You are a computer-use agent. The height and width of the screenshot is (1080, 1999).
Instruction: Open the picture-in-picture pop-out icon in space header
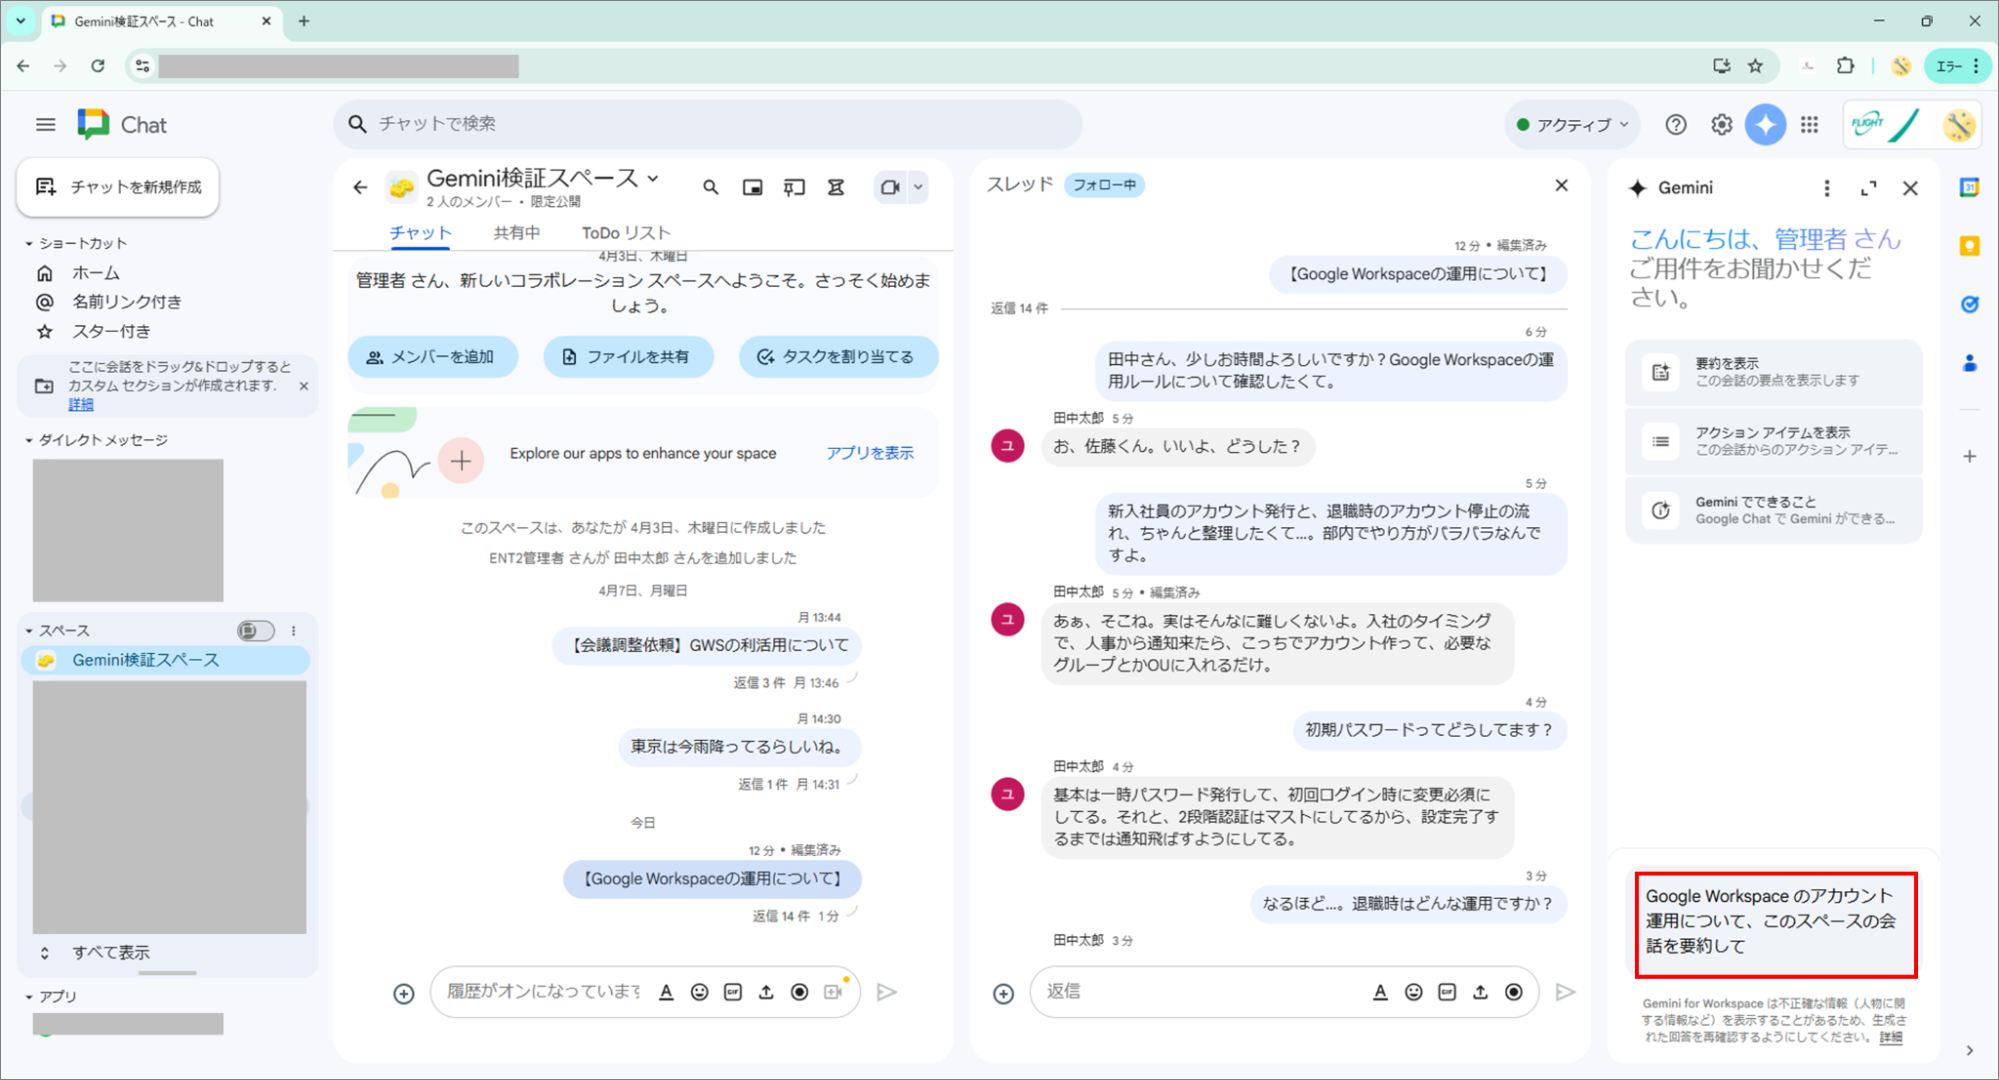pyautogui.click(x=752, y=187)
